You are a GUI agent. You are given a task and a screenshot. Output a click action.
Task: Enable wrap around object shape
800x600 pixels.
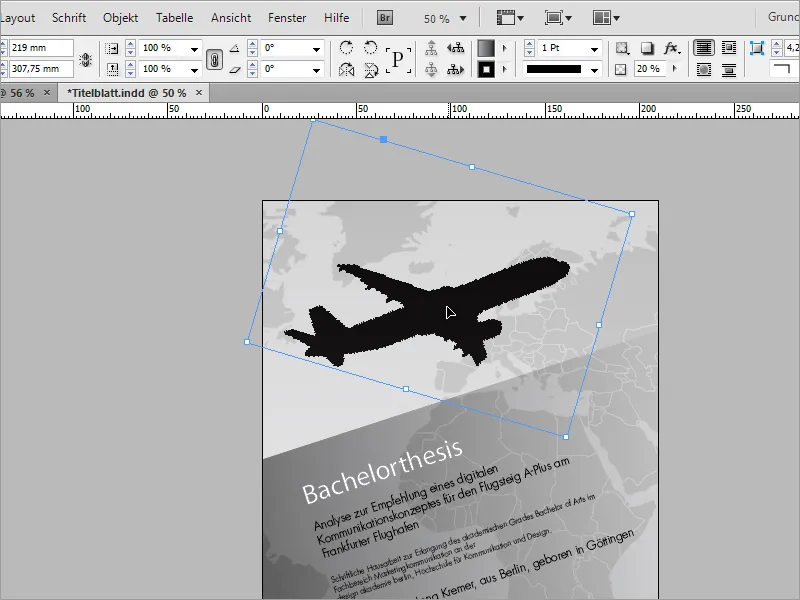coord(704,69)
